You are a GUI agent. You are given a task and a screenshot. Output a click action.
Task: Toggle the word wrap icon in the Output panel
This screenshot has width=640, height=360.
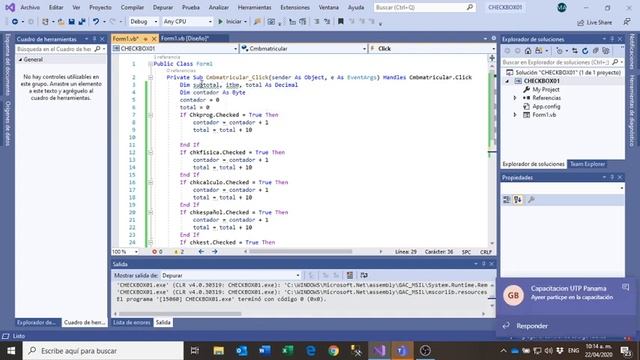tap(364, 275)
